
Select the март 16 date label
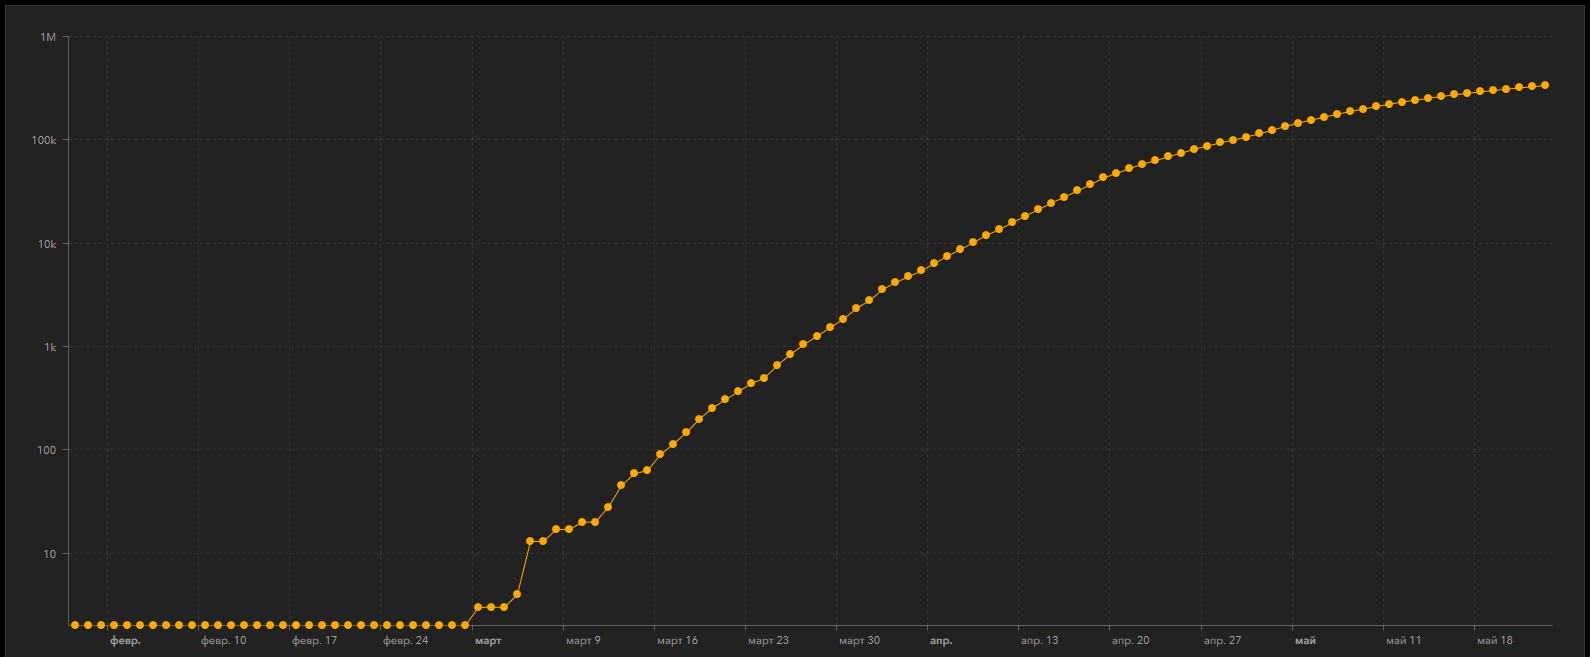coord(677,641)
